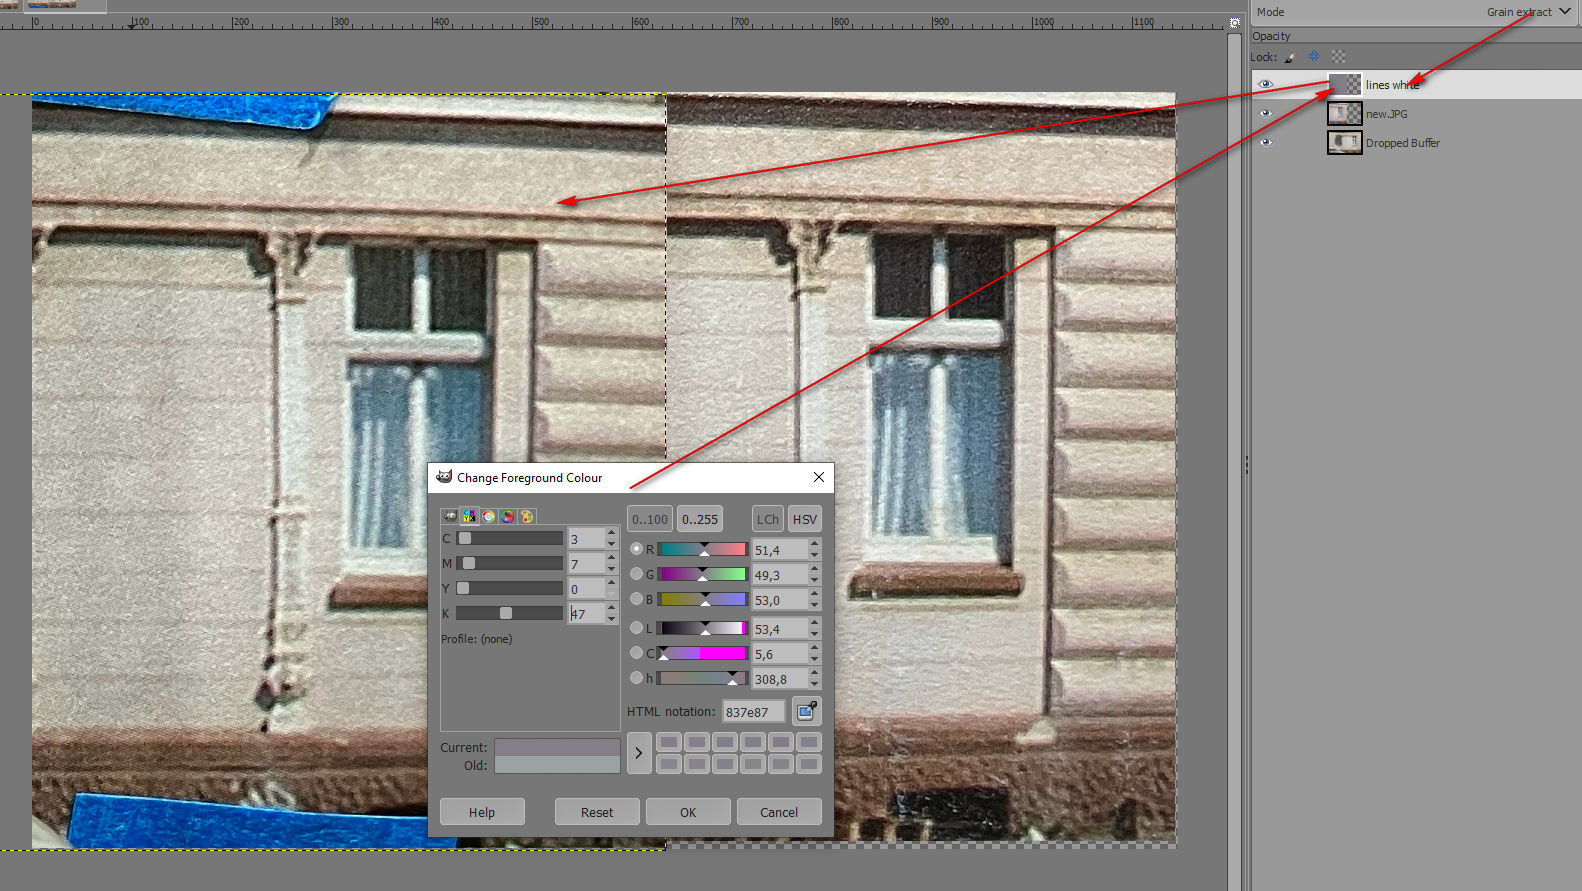This screenshot has height=891, width=1582.
Task: Open the colour Wheel selector tab
Action: click(x=507, y=516)
